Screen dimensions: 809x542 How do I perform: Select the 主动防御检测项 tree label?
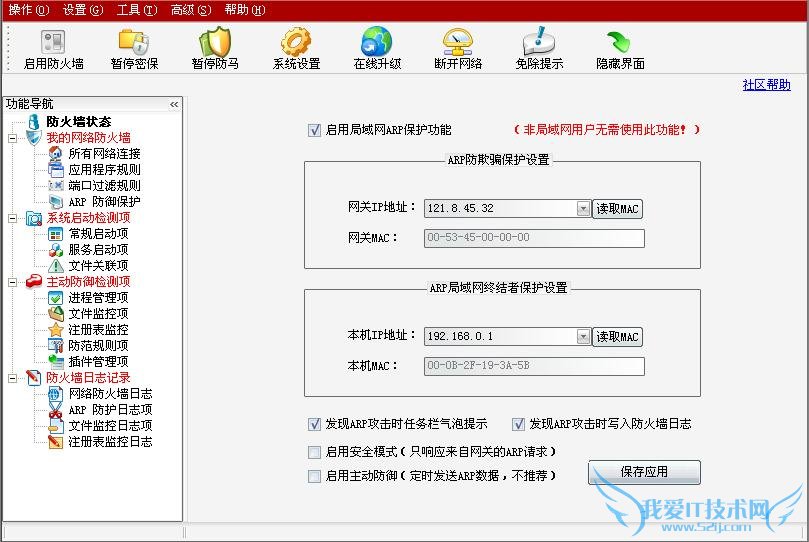coord(88,282)
